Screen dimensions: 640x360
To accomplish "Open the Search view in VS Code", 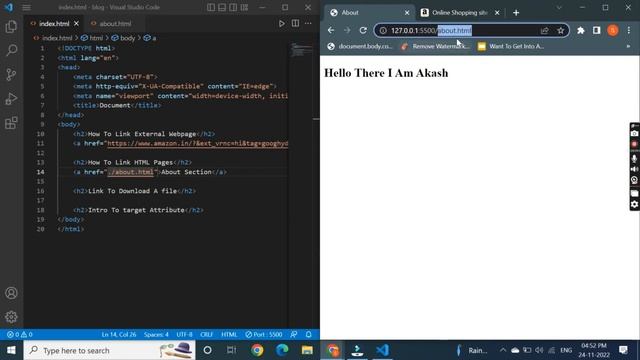I will [11, 51].
